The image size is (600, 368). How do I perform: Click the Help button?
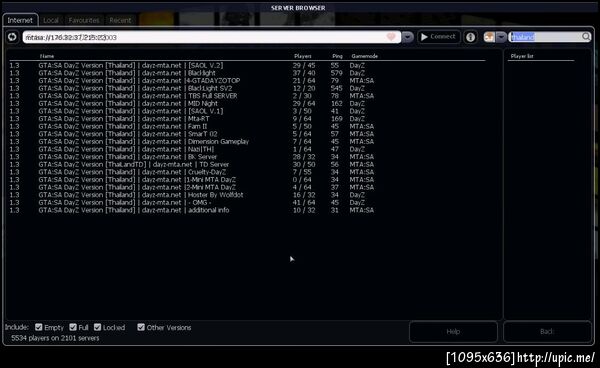point(453,331)
